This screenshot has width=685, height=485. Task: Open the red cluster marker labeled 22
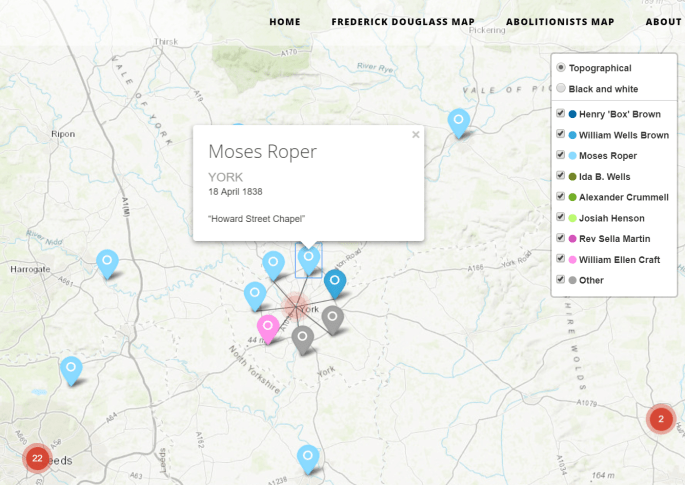click(x=37, y=458)
